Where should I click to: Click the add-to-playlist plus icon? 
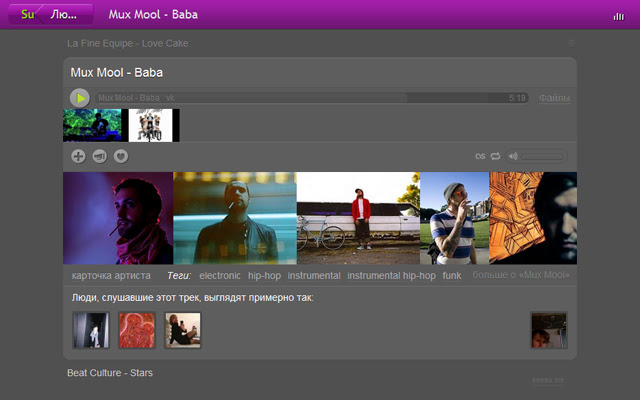[78, 156]
